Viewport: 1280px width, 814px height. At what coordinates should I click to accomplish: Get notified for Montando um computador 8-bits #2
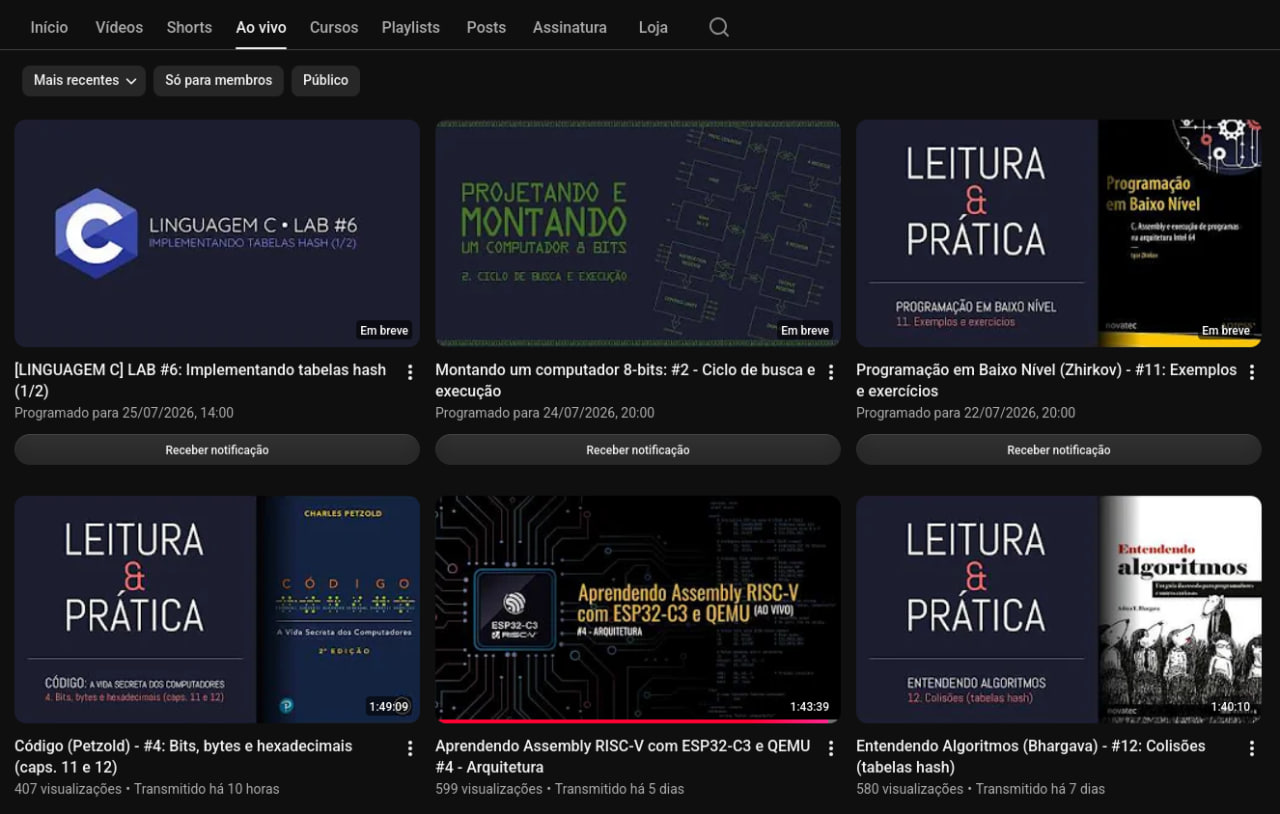[x=638, y=450]
